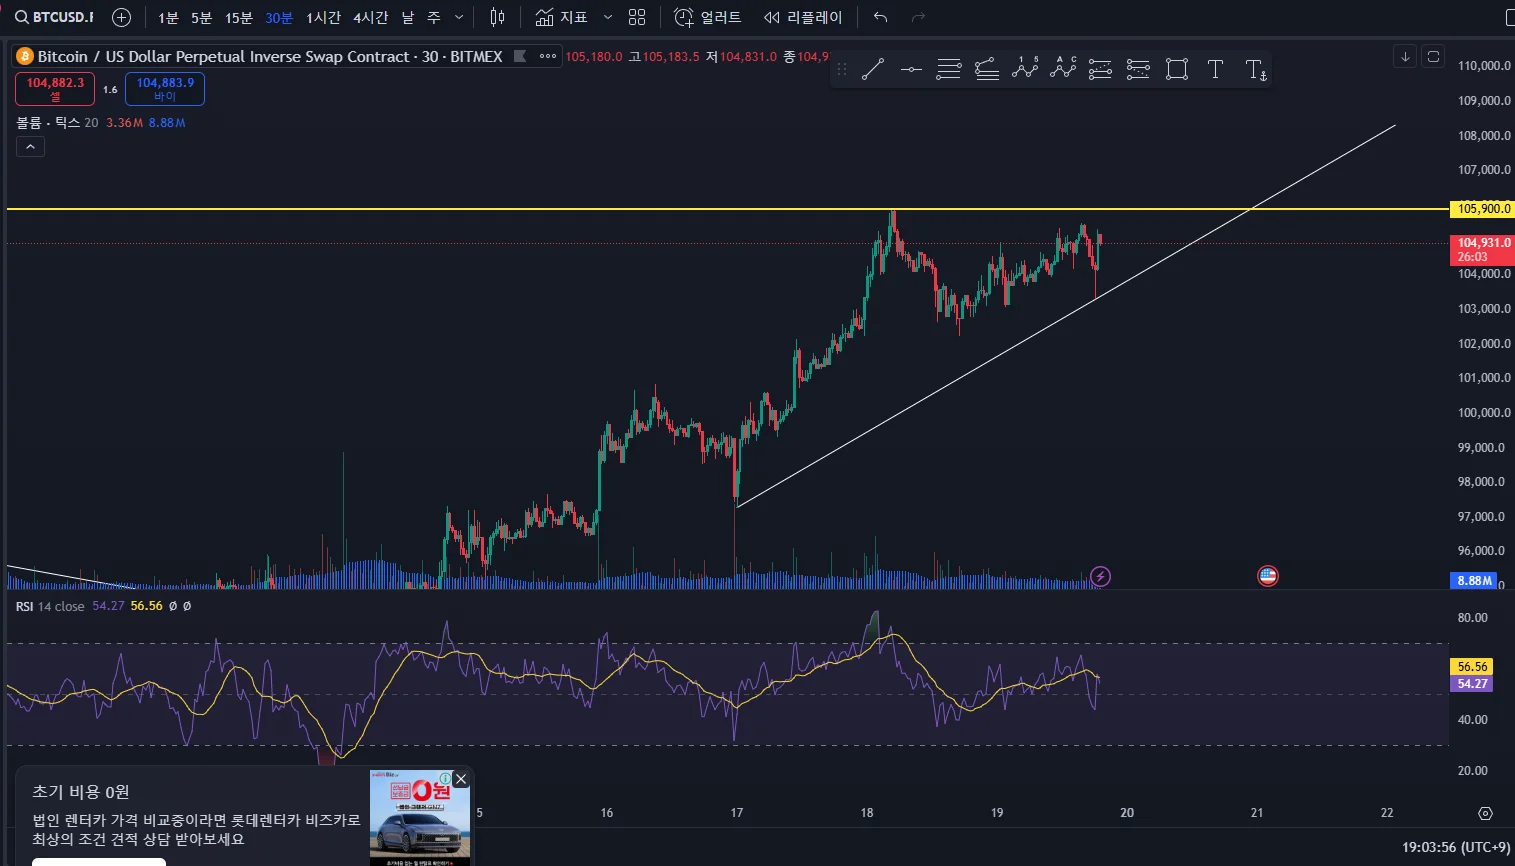Open the layout setup grid icon
This screenshot has height=866, width=1515.
point(637,17)
